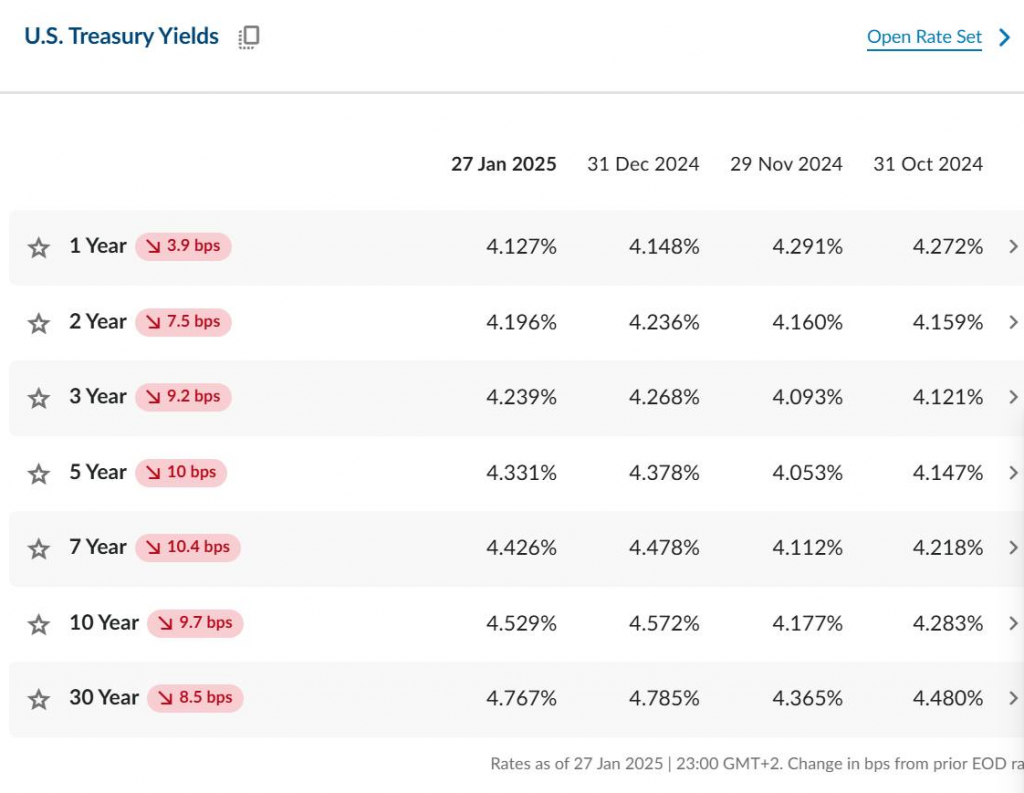Click the down-arrow icon in 8.5 bps badge
This screenshot has height=793, width=1024.
pyautogui.click(x=165, y=698)
